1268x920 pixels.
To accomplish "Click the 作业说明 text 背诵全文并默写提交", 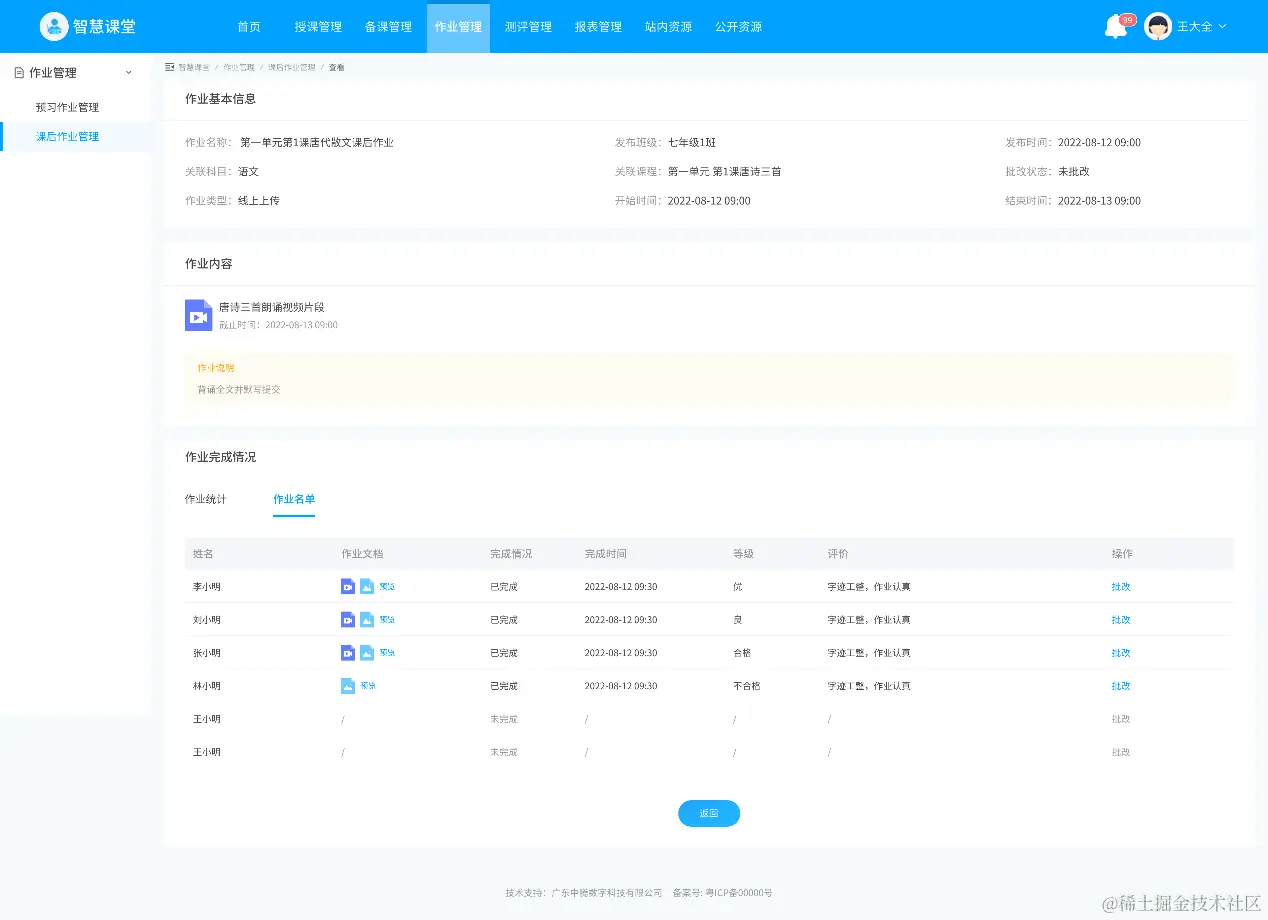I will pyautogui.click(x=239, y=389).
